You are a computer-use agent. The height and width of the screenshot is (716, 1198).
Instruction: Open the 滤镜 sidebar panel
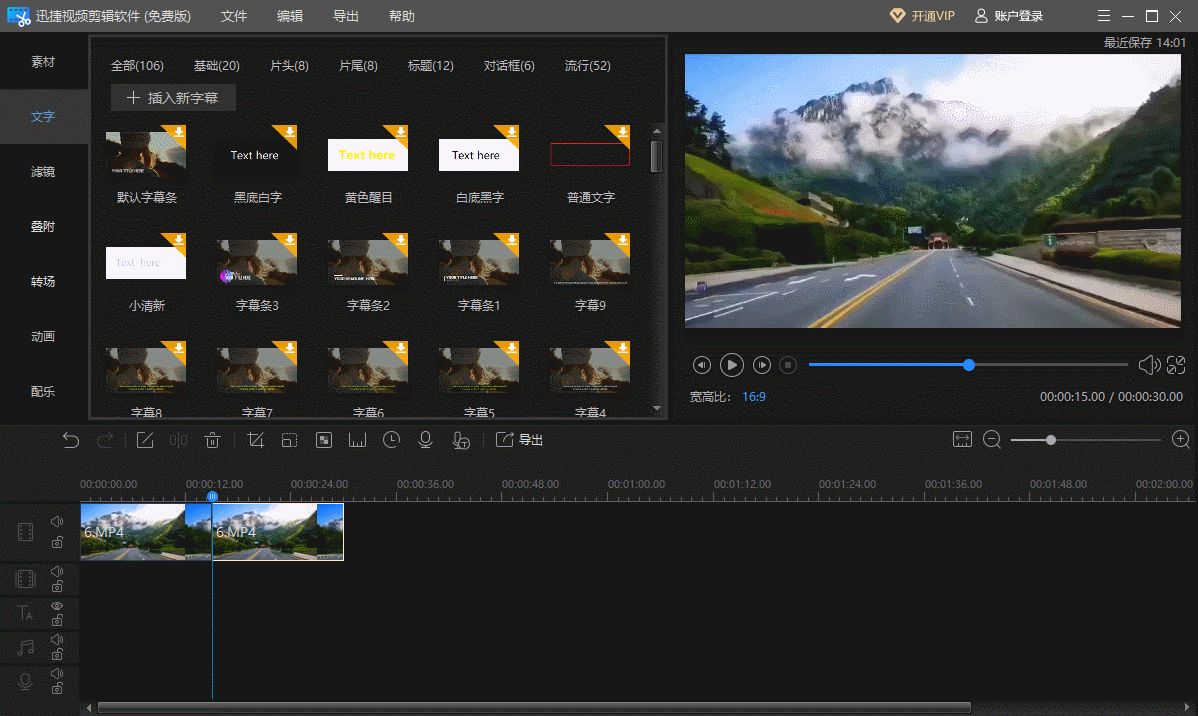[x=43, y=172]
